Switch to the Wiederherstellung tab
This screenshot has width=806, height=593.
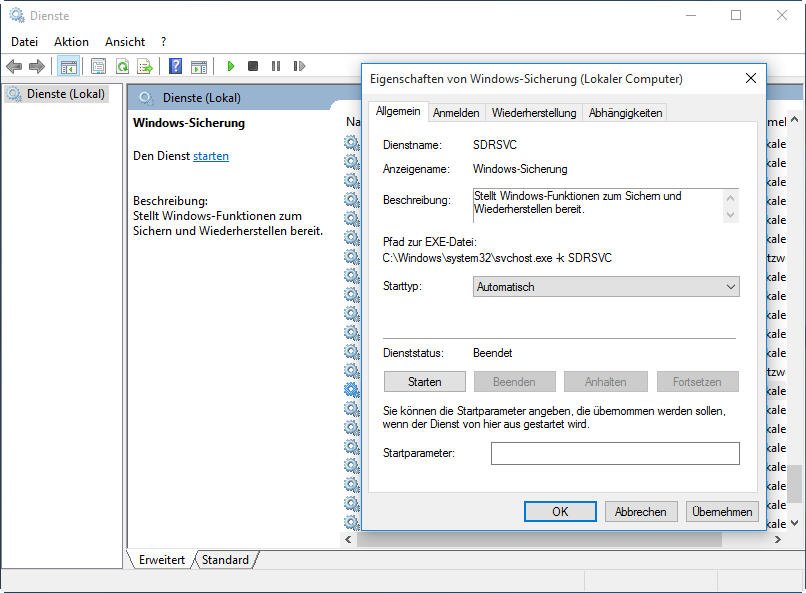coord(534,113)
